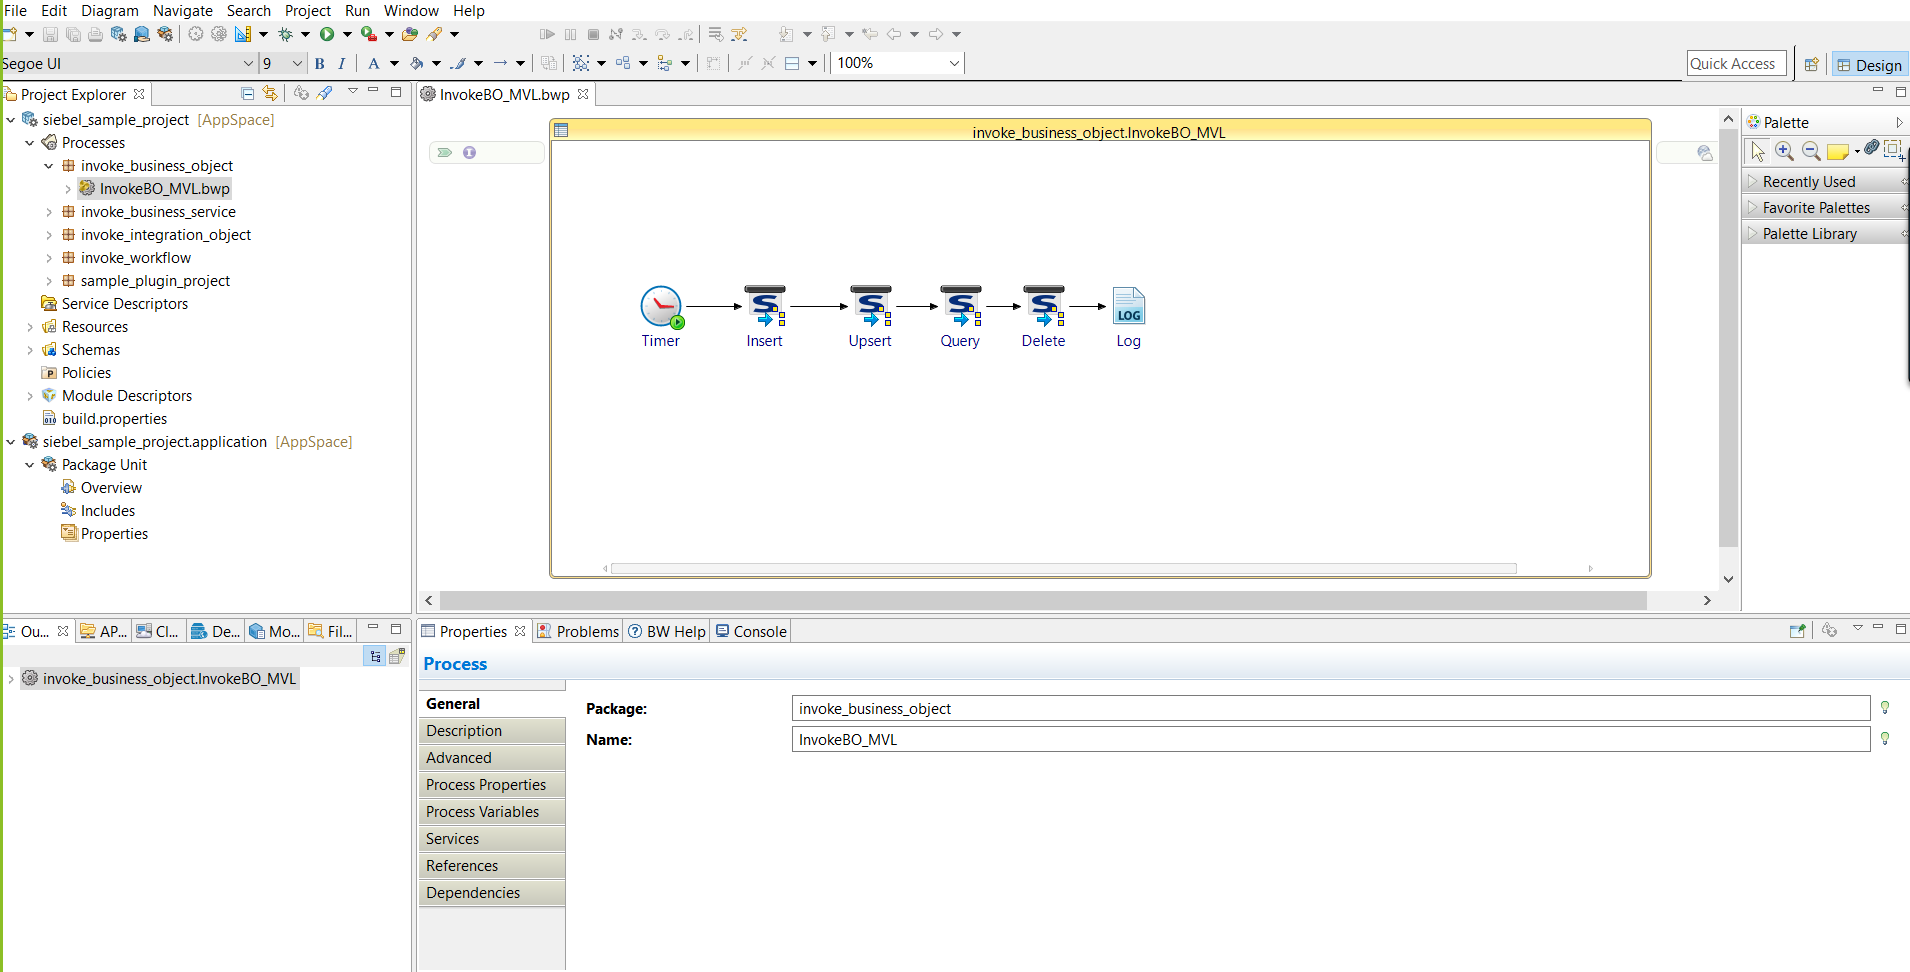The image size is (1910, 972).
Task: Click the green tag icon left of canvas
Action: pos(445,153)
